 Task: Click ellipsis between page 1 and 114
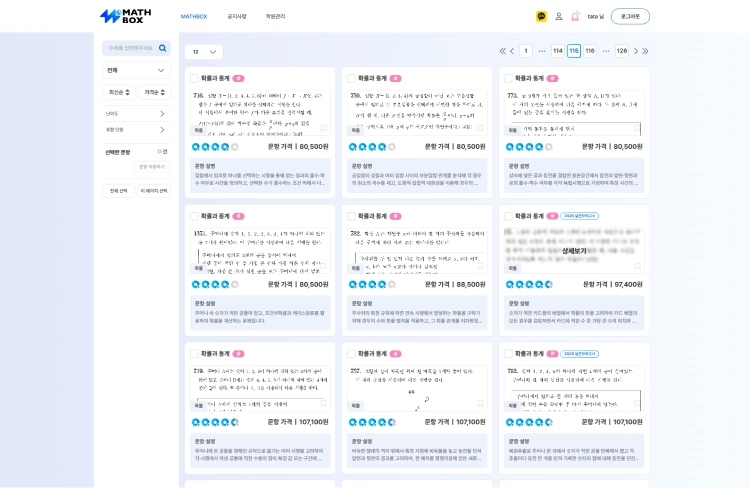click(x=542, y=51)
